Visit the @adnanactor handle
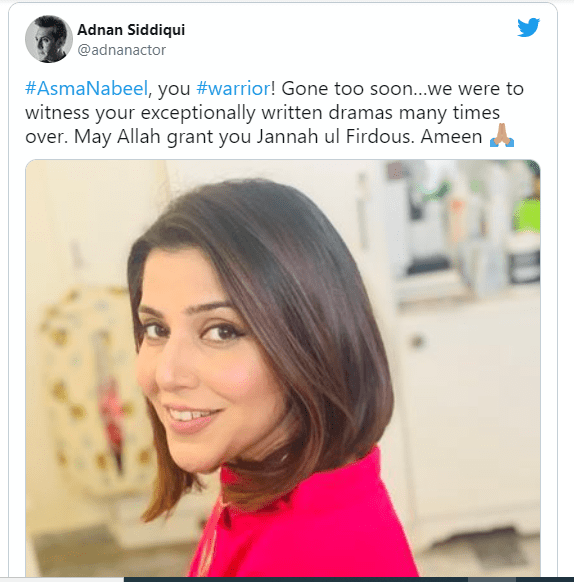 click(x=121, y=50)
